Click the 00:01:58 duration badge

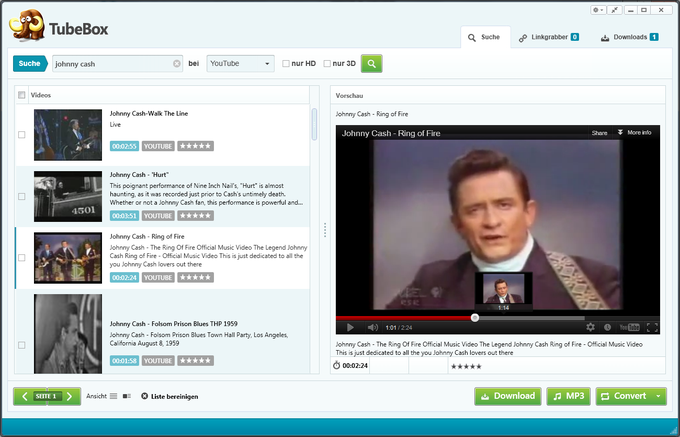click(x=124, y=361)
